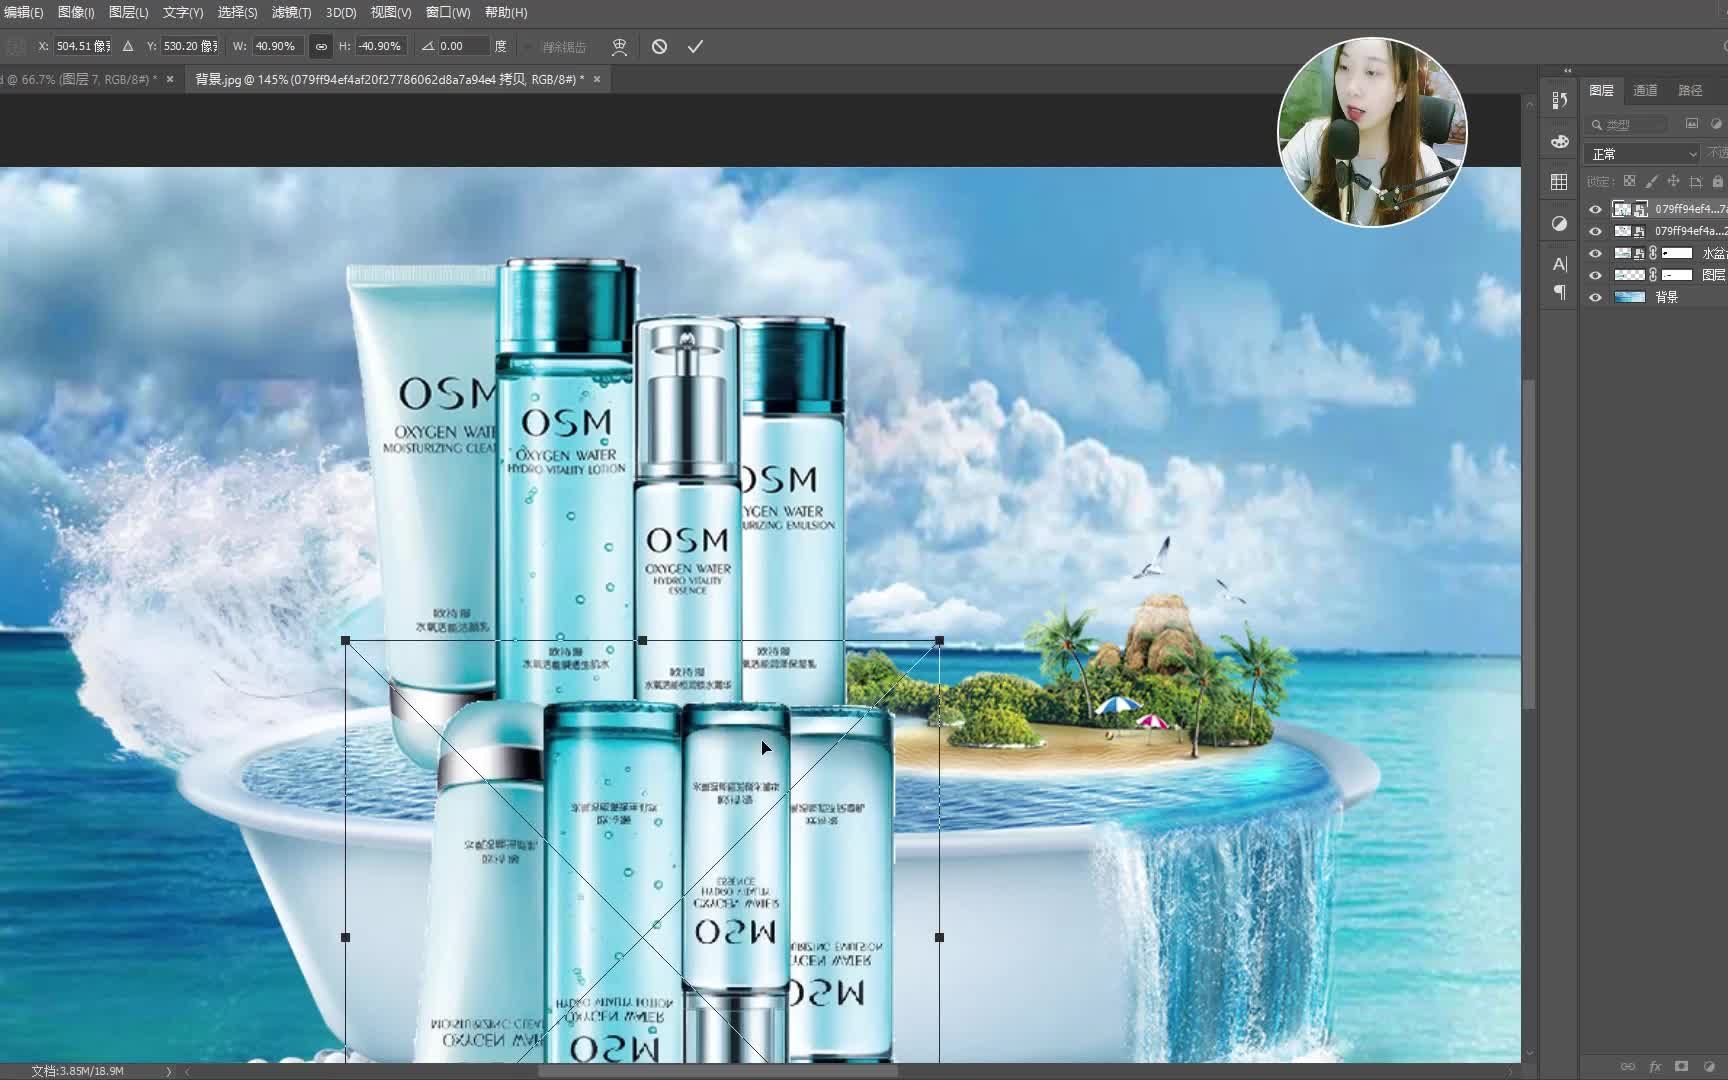Open the blend mode 正常 dropdown
This screenshot has width=1728, height=1080.
point(1642,153)
